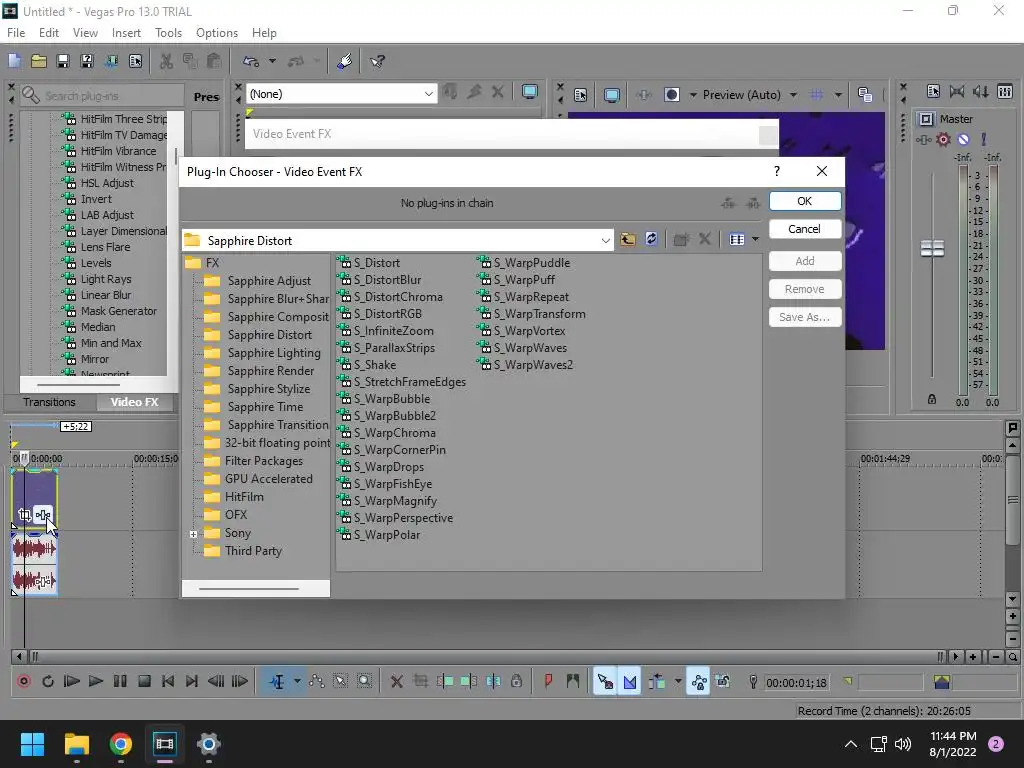Open Auto Ripple dropdown arrow
This screenshot has width=1024, height=768.
click(x=678, y=682)
